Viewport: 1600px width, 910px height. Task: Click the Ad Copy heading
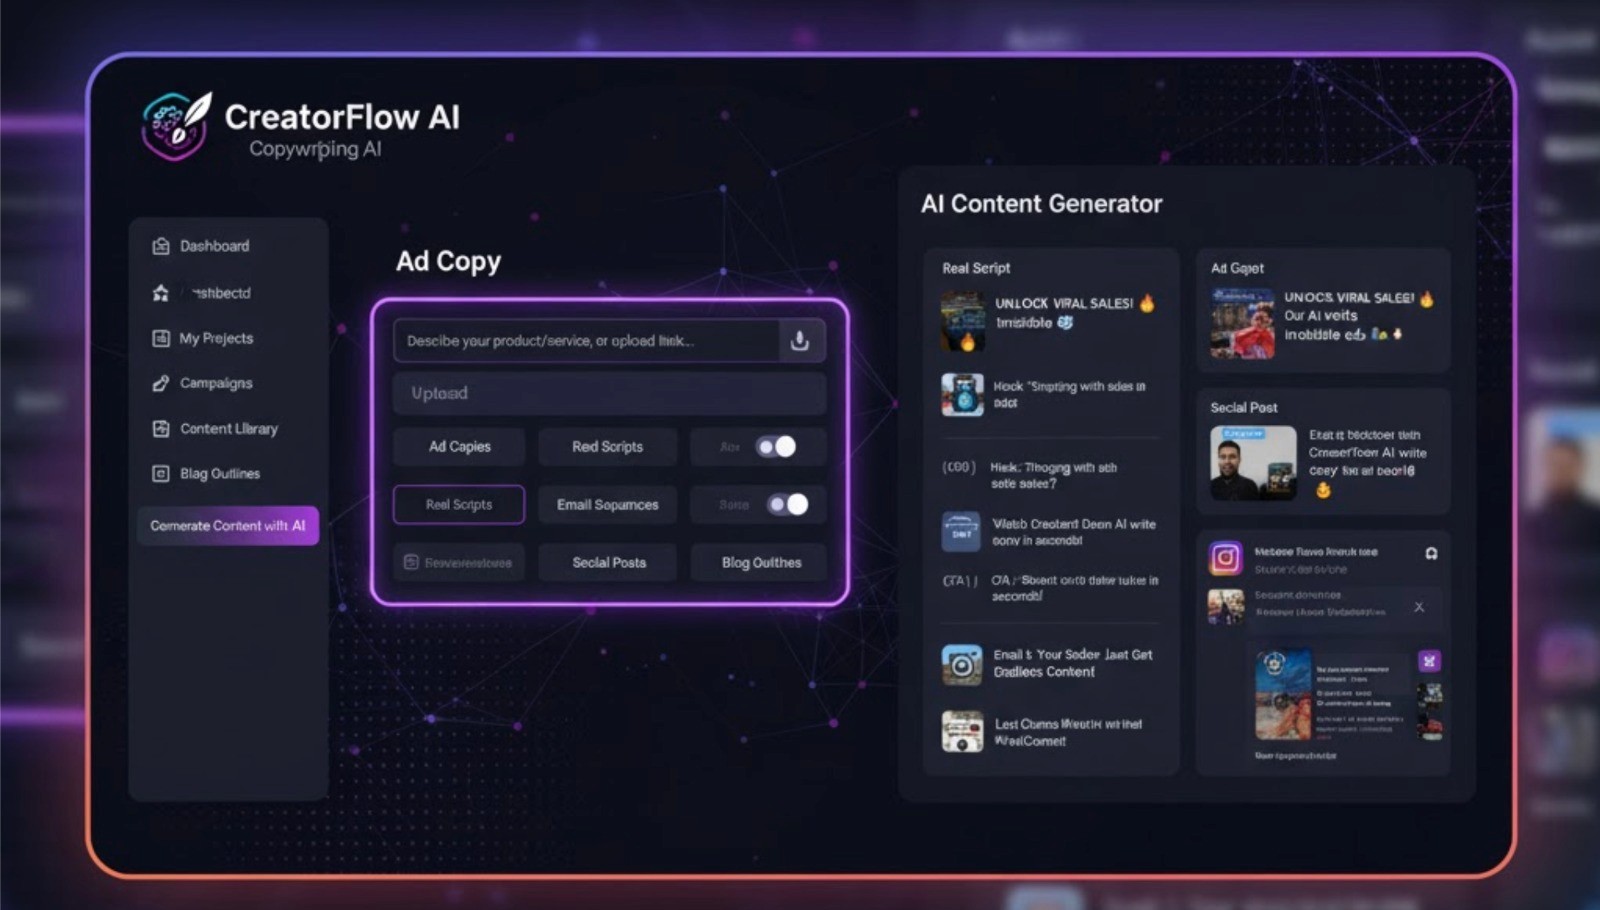(x=448, y=262)
